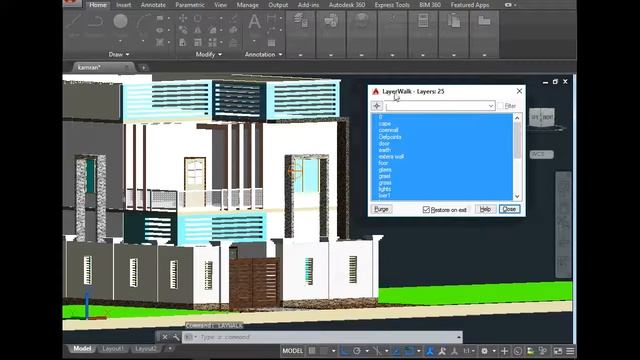Viewport: 640px width, 360px height.
Task: Click the Customization menu icon in status bar
Action: click(570, 351)
